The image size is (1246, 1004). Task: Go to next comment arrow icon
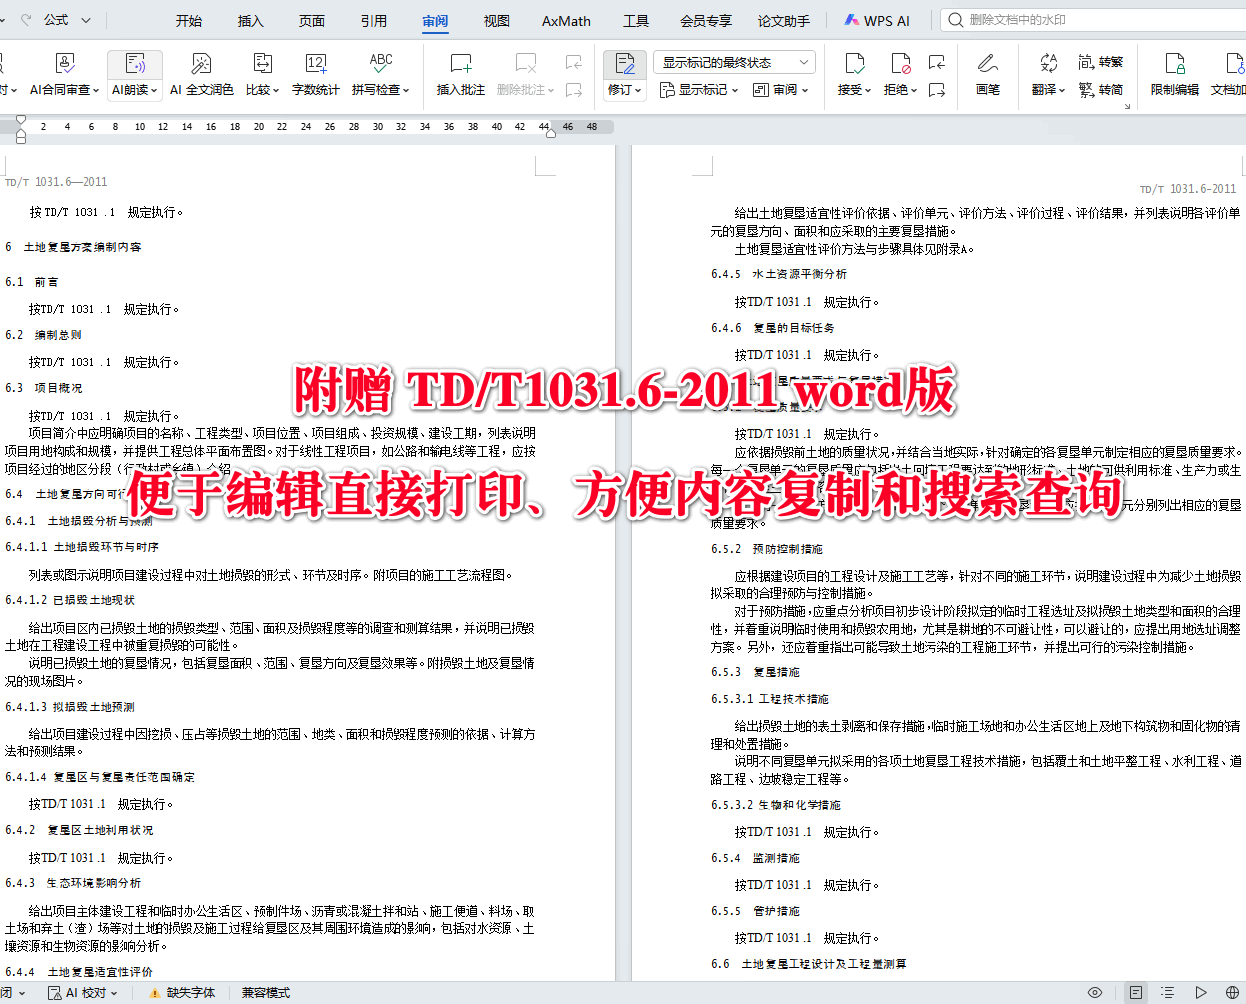(x=574, y=90)
